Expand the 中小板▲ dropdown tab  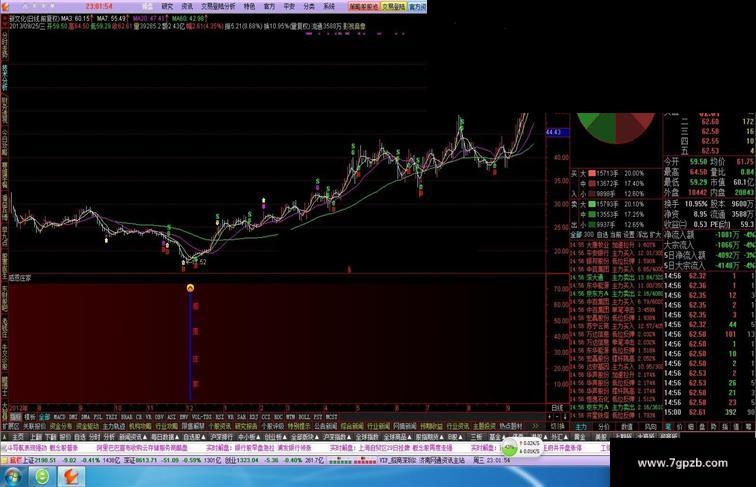249,437
